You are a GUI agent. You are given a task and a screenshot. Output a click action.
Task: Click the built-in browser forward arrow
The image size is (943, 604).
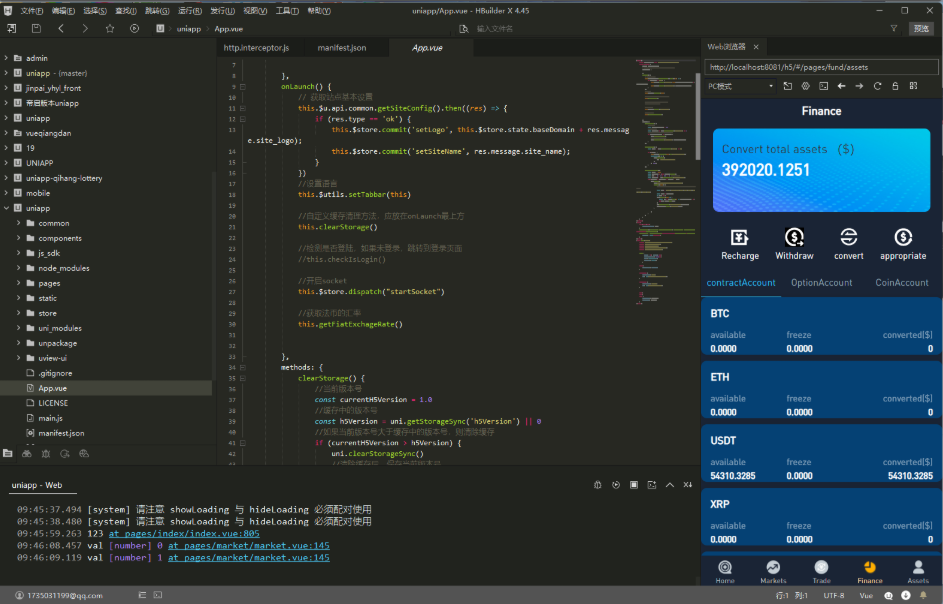tap(859, 86)
